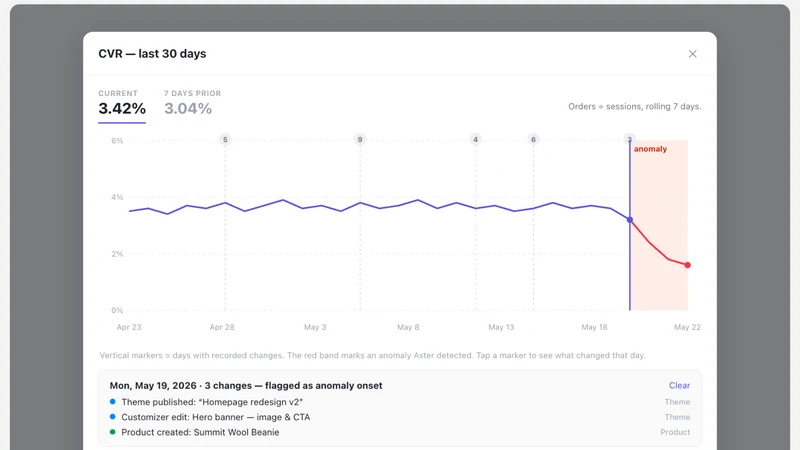The width and height of the screenshot is (800, 450).
Task: Open the change marker labeled 6
Action: [533, 139]
